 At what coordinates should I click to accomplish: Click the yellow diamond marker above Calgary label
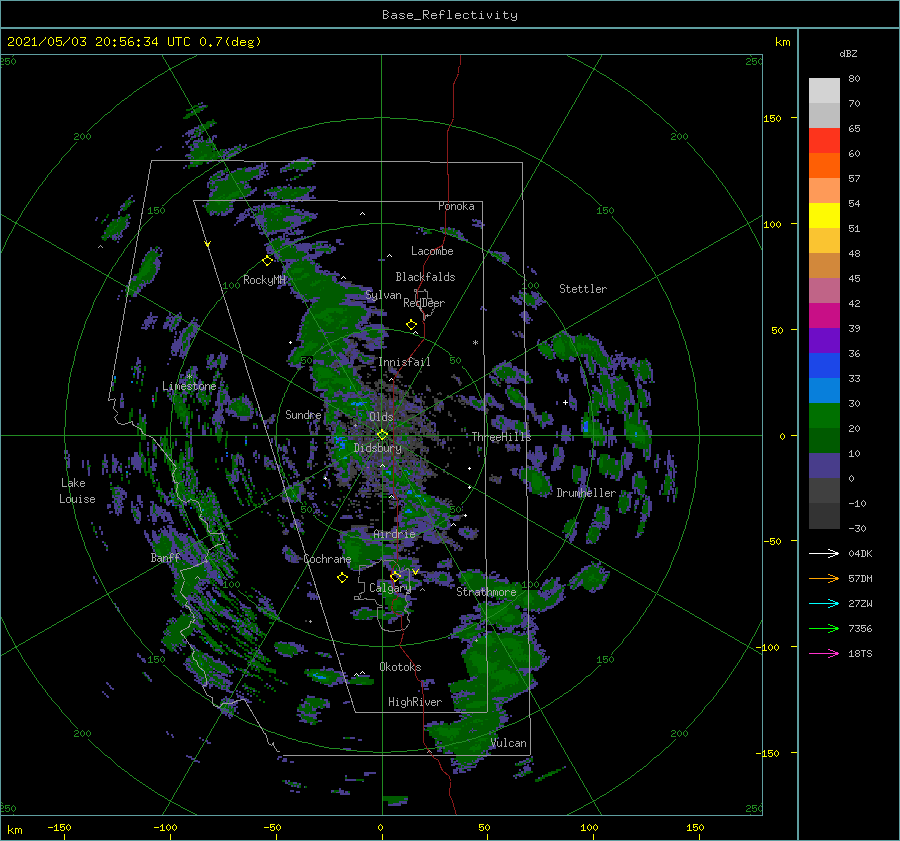tap(395, 576)
